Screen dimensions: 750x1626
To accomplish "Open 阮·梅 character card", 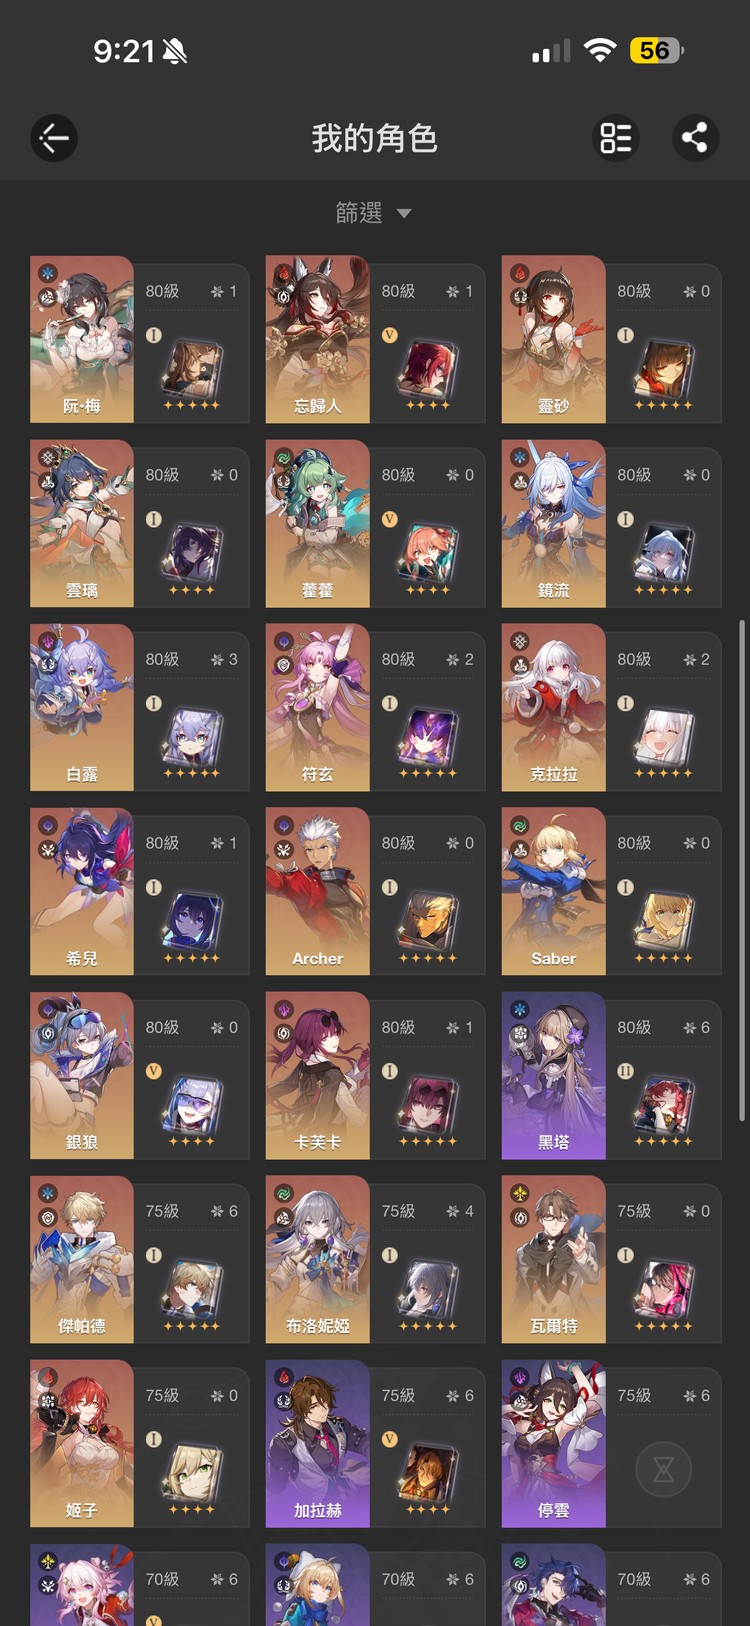I will click(140, 339).
